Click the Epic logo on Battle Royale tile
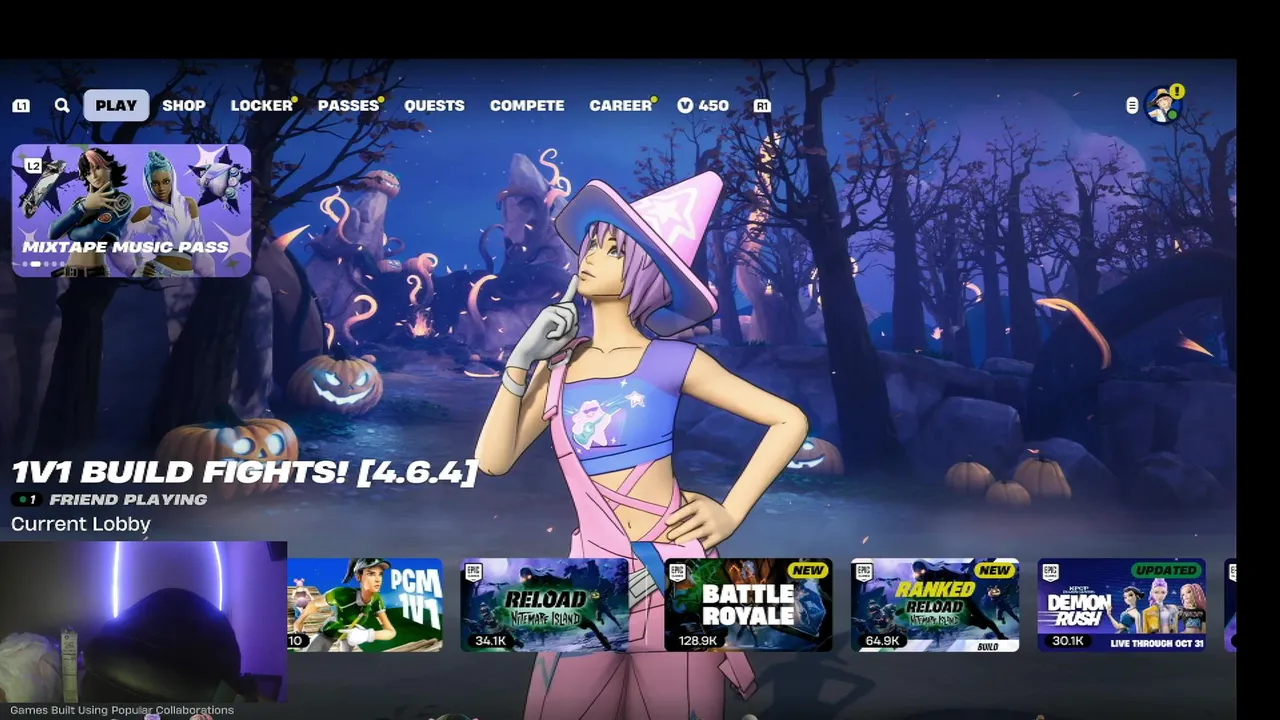This screenshot has height=720, width=1280. click(x=677, y=572)
